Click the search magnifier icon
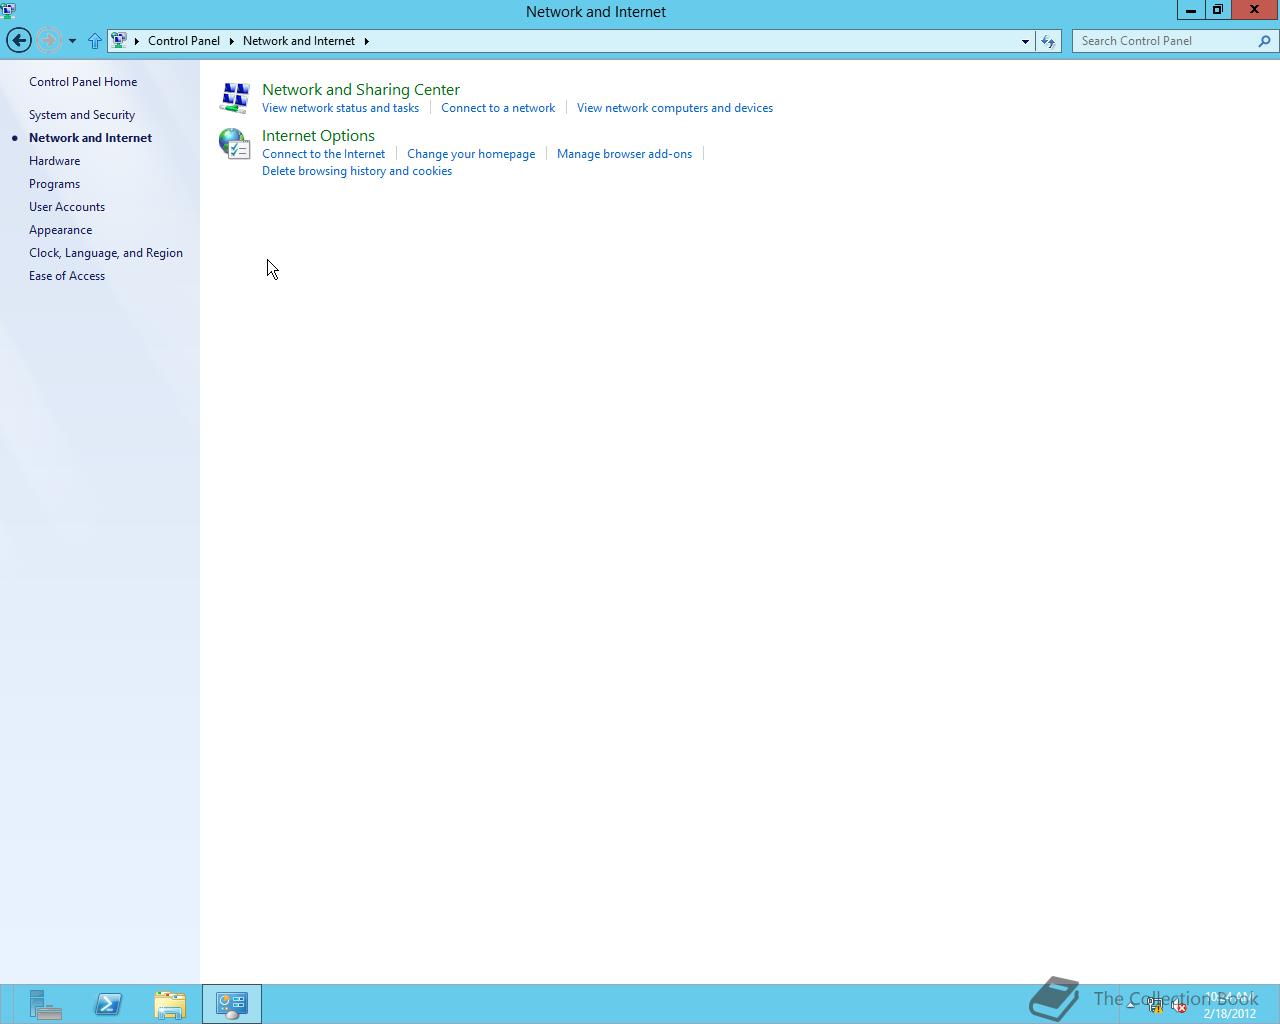1280x1024 pixels. [1265, 41]
